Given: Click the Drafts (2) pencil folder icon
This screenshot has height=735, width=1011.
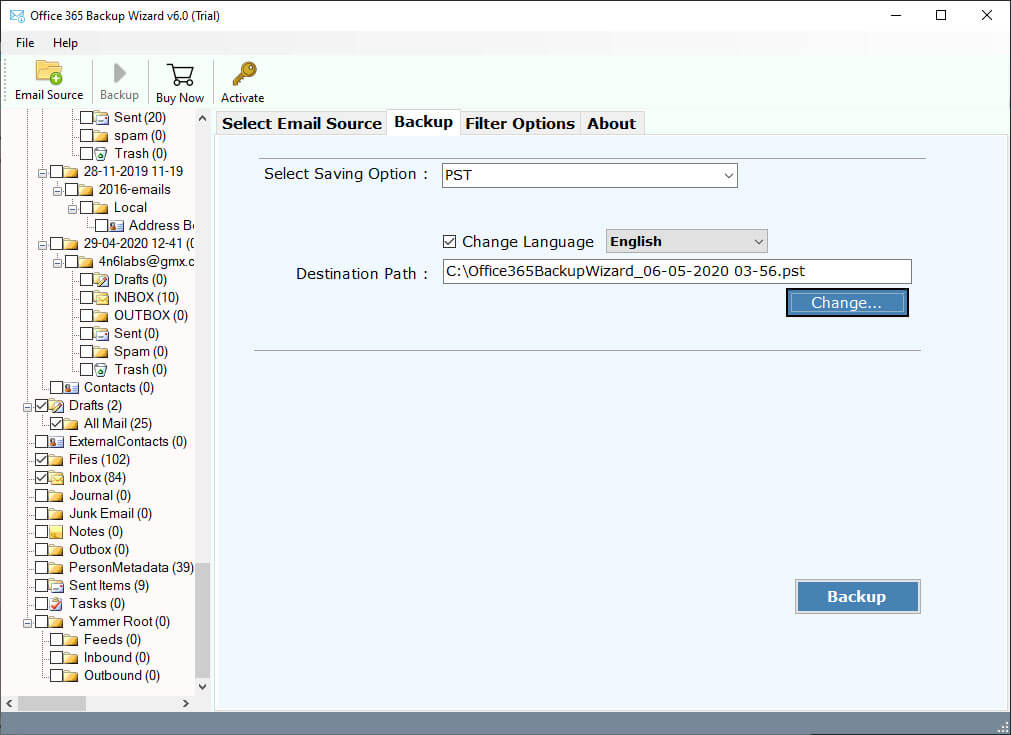Looking at the screenshot, I should [57, 406].
